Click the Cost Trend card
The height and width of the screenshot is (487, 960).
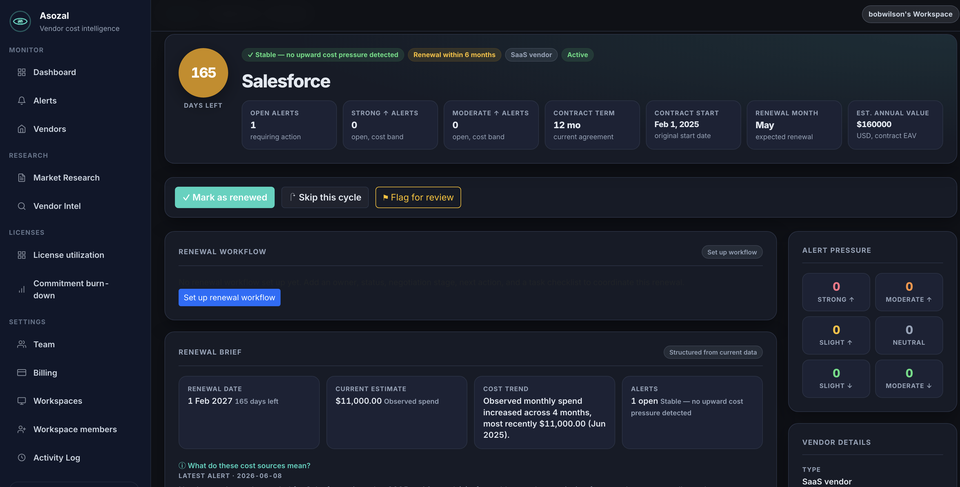tap(544, 412)
